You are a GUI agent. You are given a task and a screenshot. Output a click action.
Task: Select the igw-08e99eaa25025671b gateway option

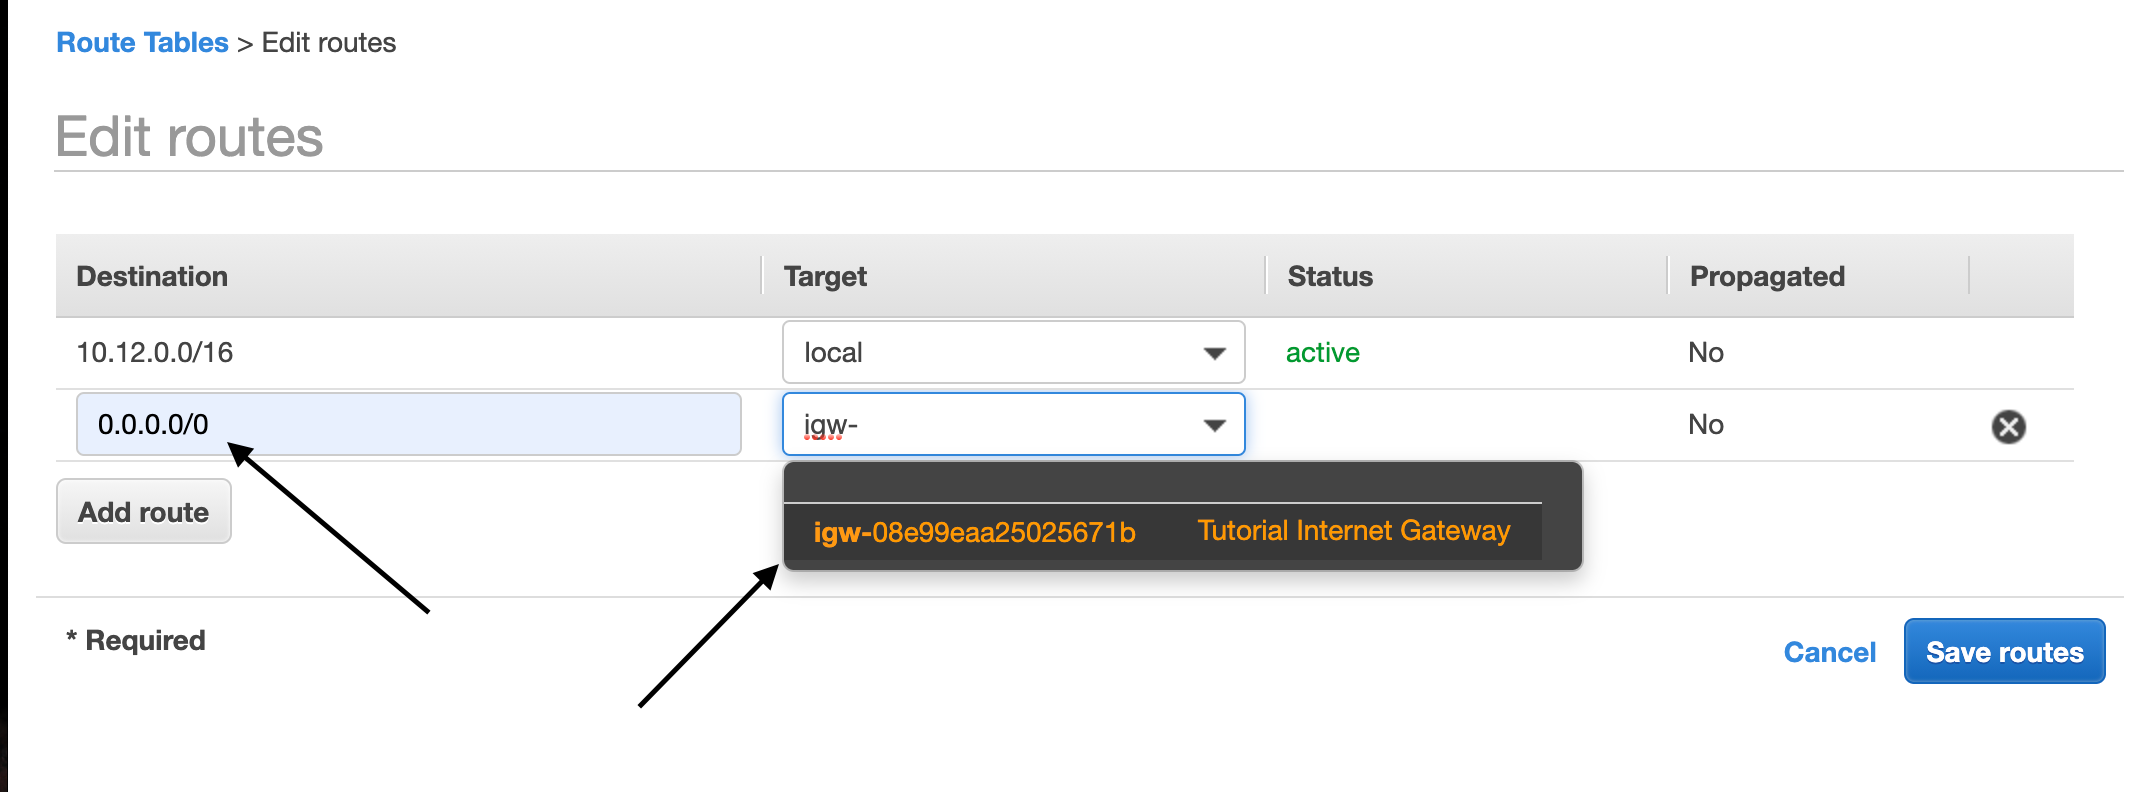coord(974,532)
